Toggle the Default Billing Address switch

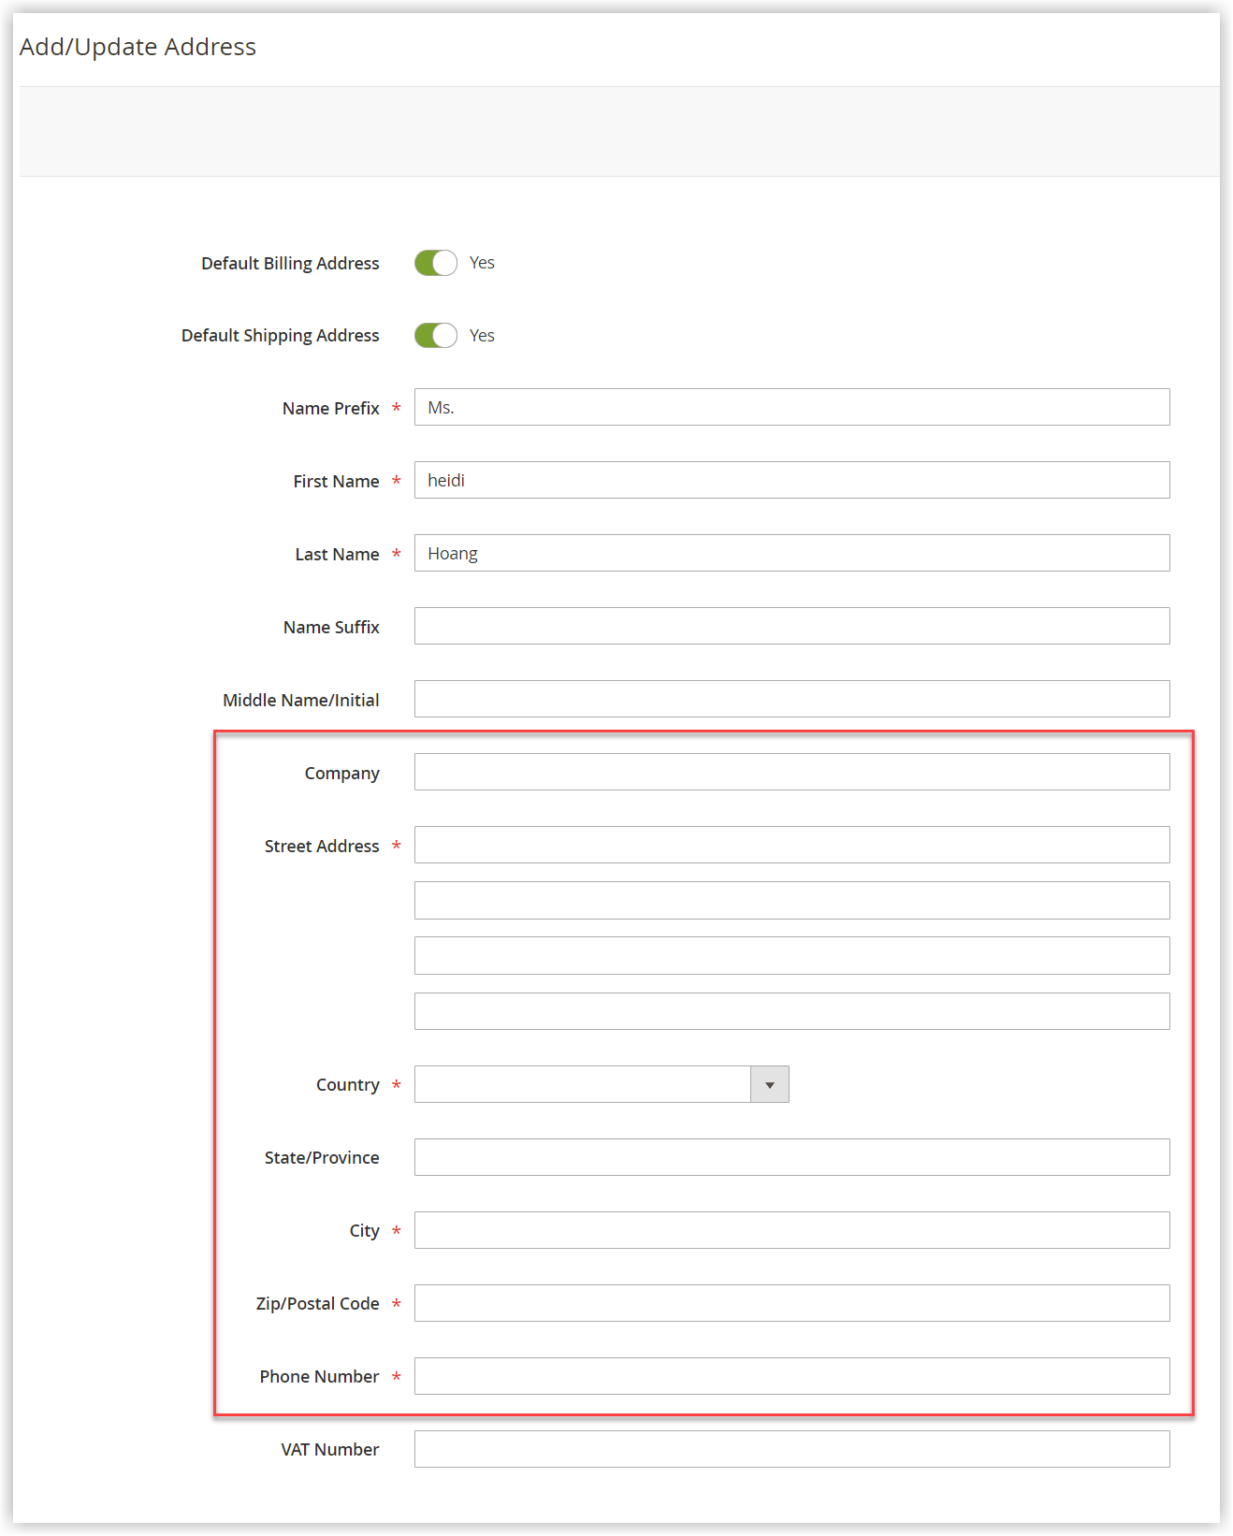pos(436,263)
